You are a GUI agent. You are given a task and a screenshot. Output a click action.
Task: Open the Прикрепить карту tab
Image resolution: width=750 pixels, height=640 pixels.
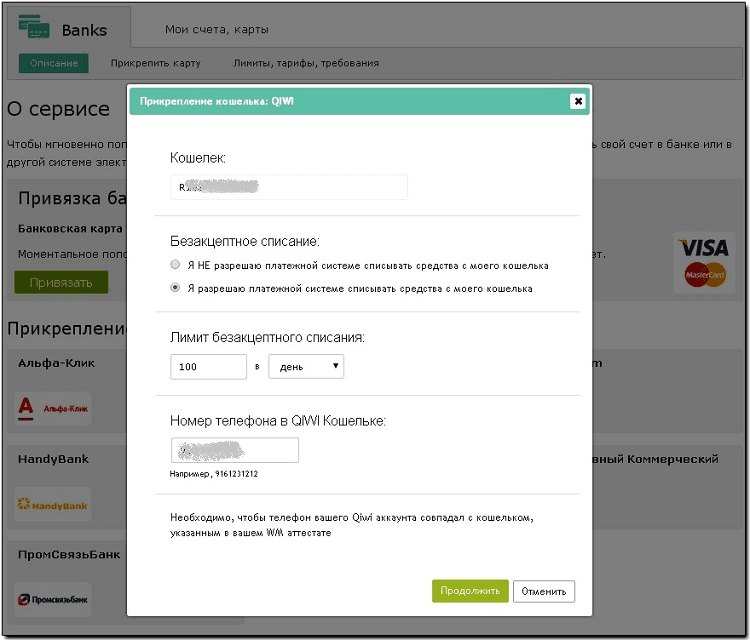tap(156, 63)
